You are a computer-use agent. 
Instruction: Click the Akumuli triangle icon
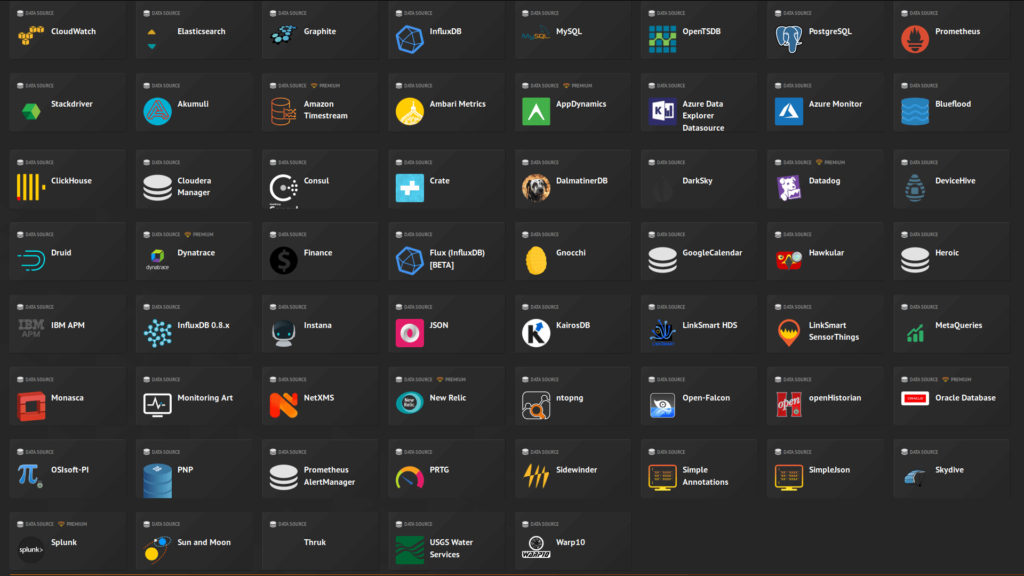point(157,112)
